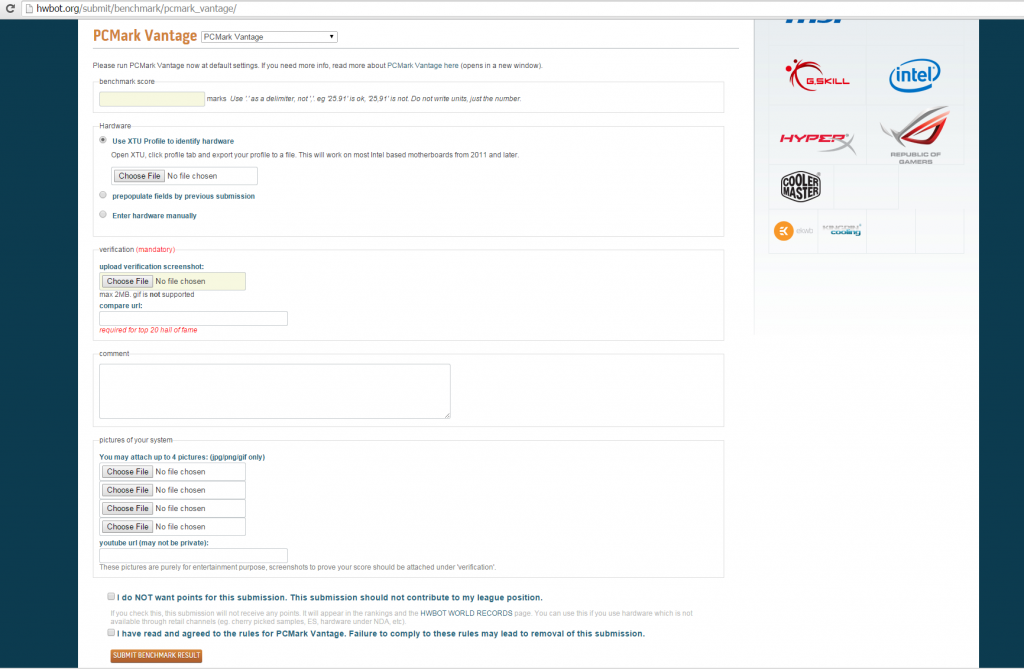
Task: Click the '(mandatory)' verification marker
Action: click(x=155, y=250)
